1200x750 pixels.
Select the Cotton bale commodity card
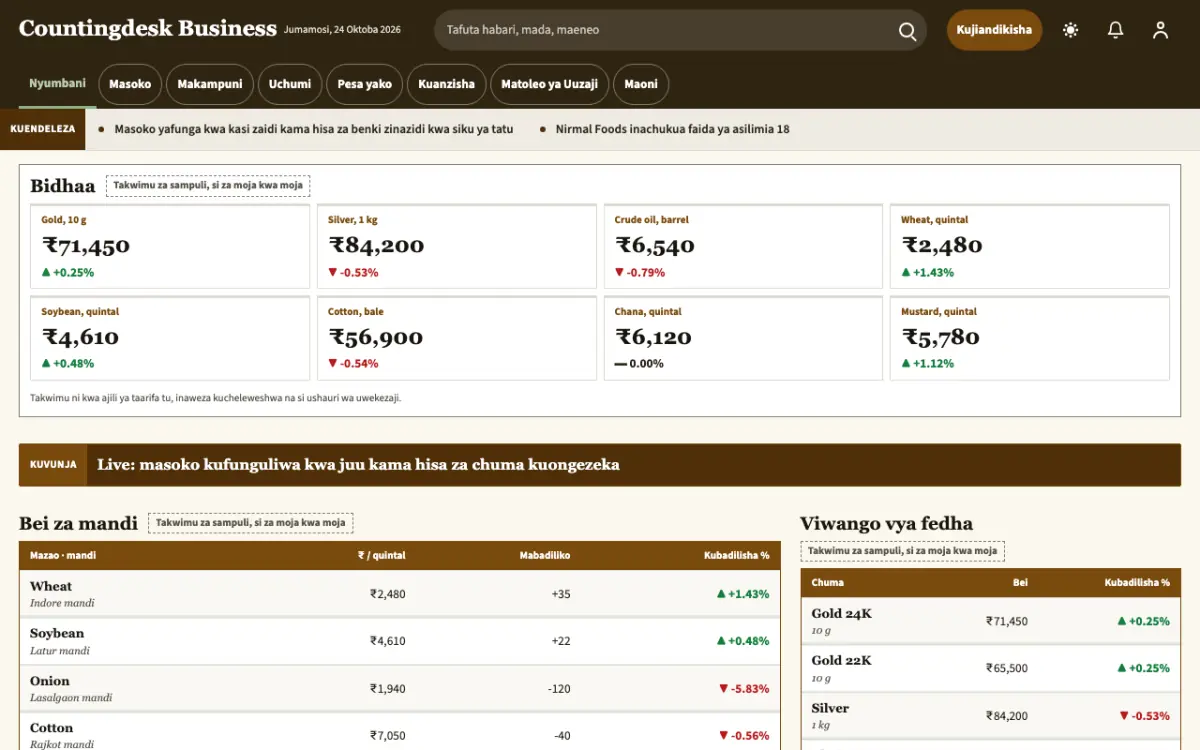[x=457, y=338]
